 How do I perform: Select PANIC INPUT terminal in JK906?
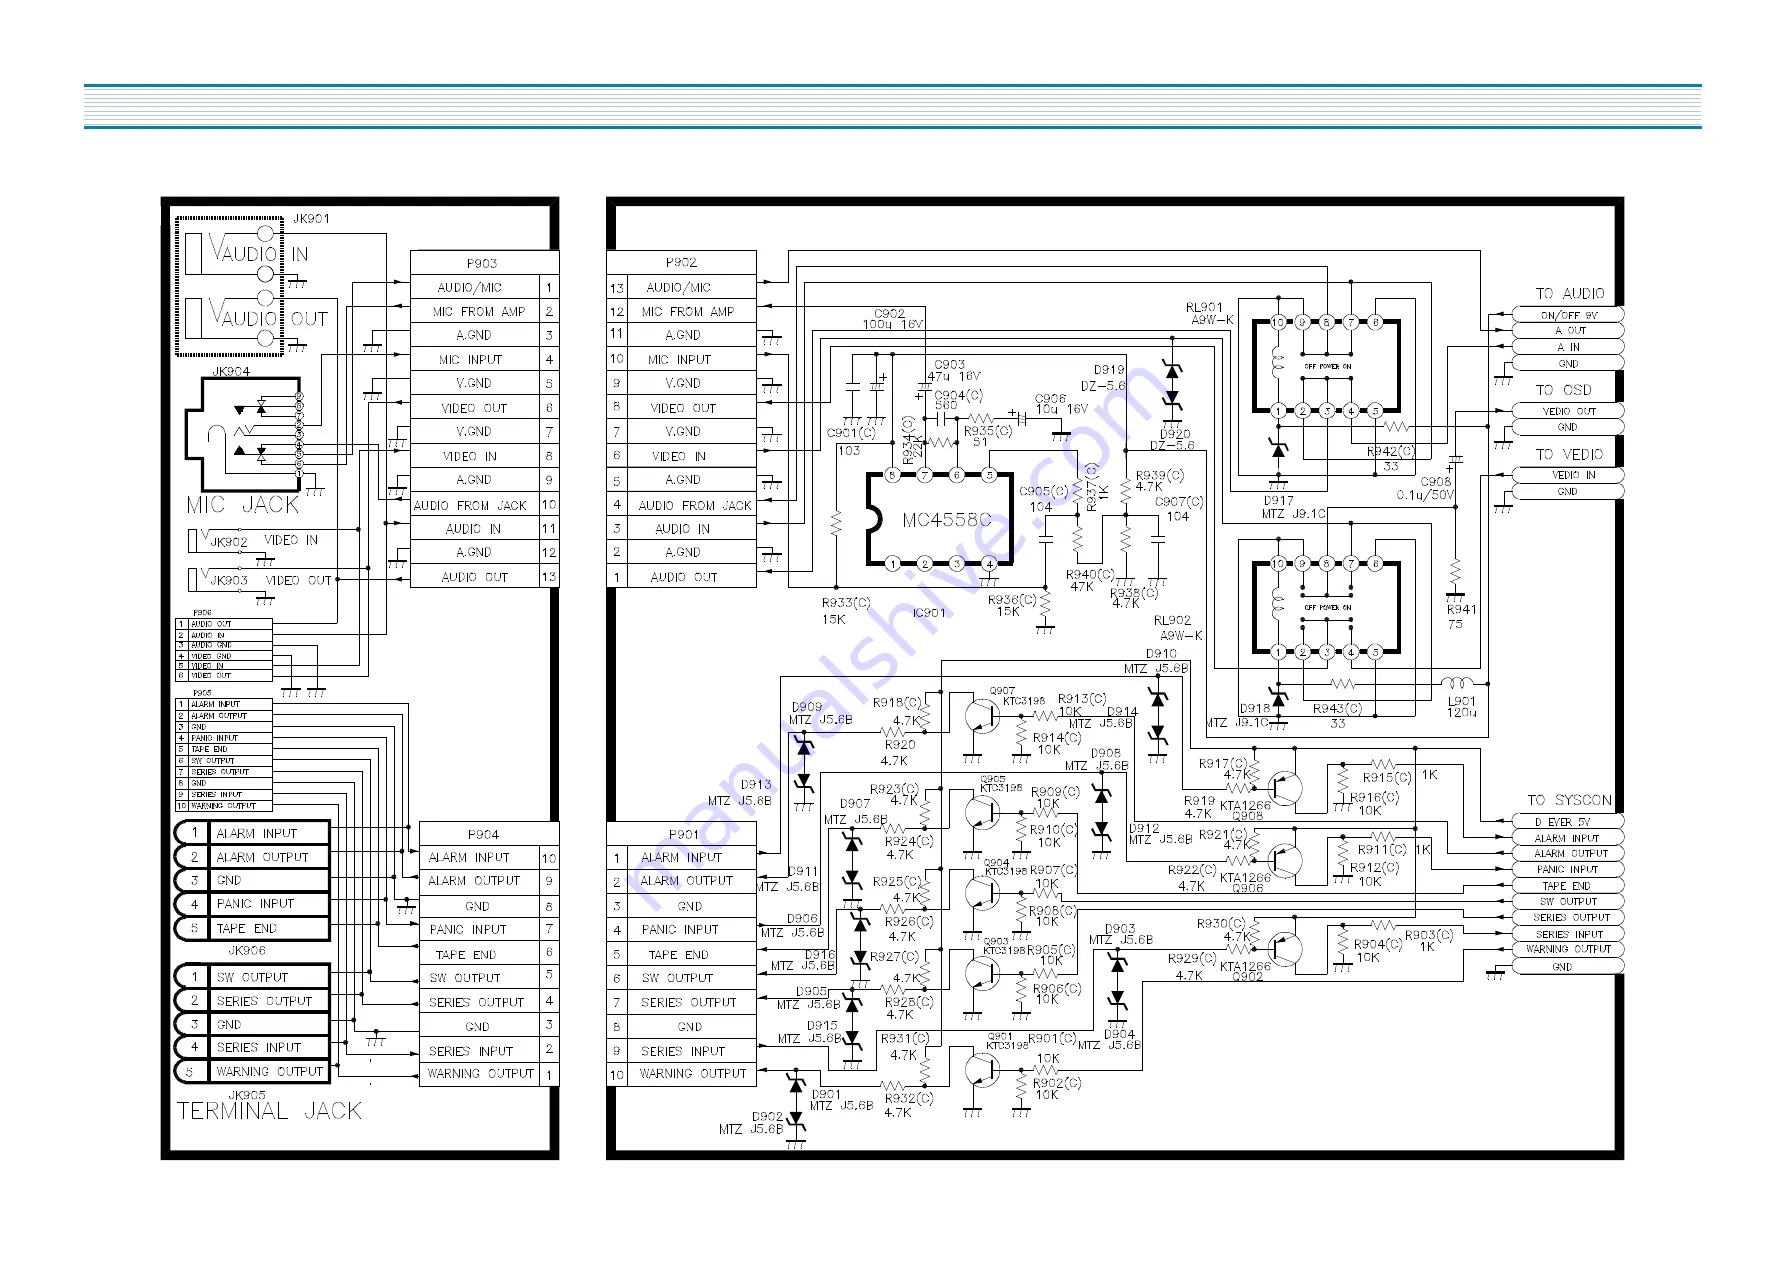[x=252, y=904]
